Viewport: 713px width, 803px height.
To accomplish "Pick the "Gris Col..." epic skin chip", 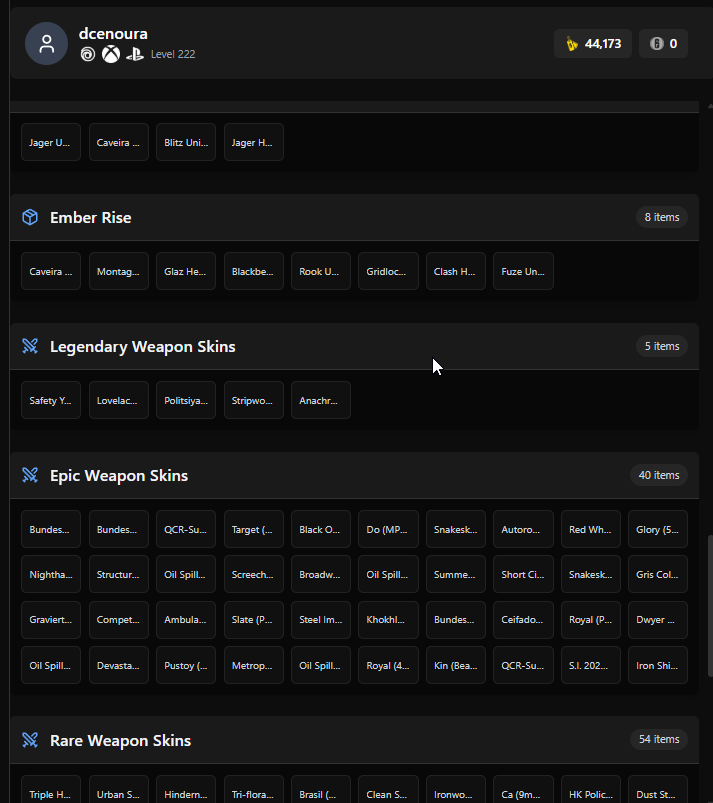I will click(x=658, y=575).
